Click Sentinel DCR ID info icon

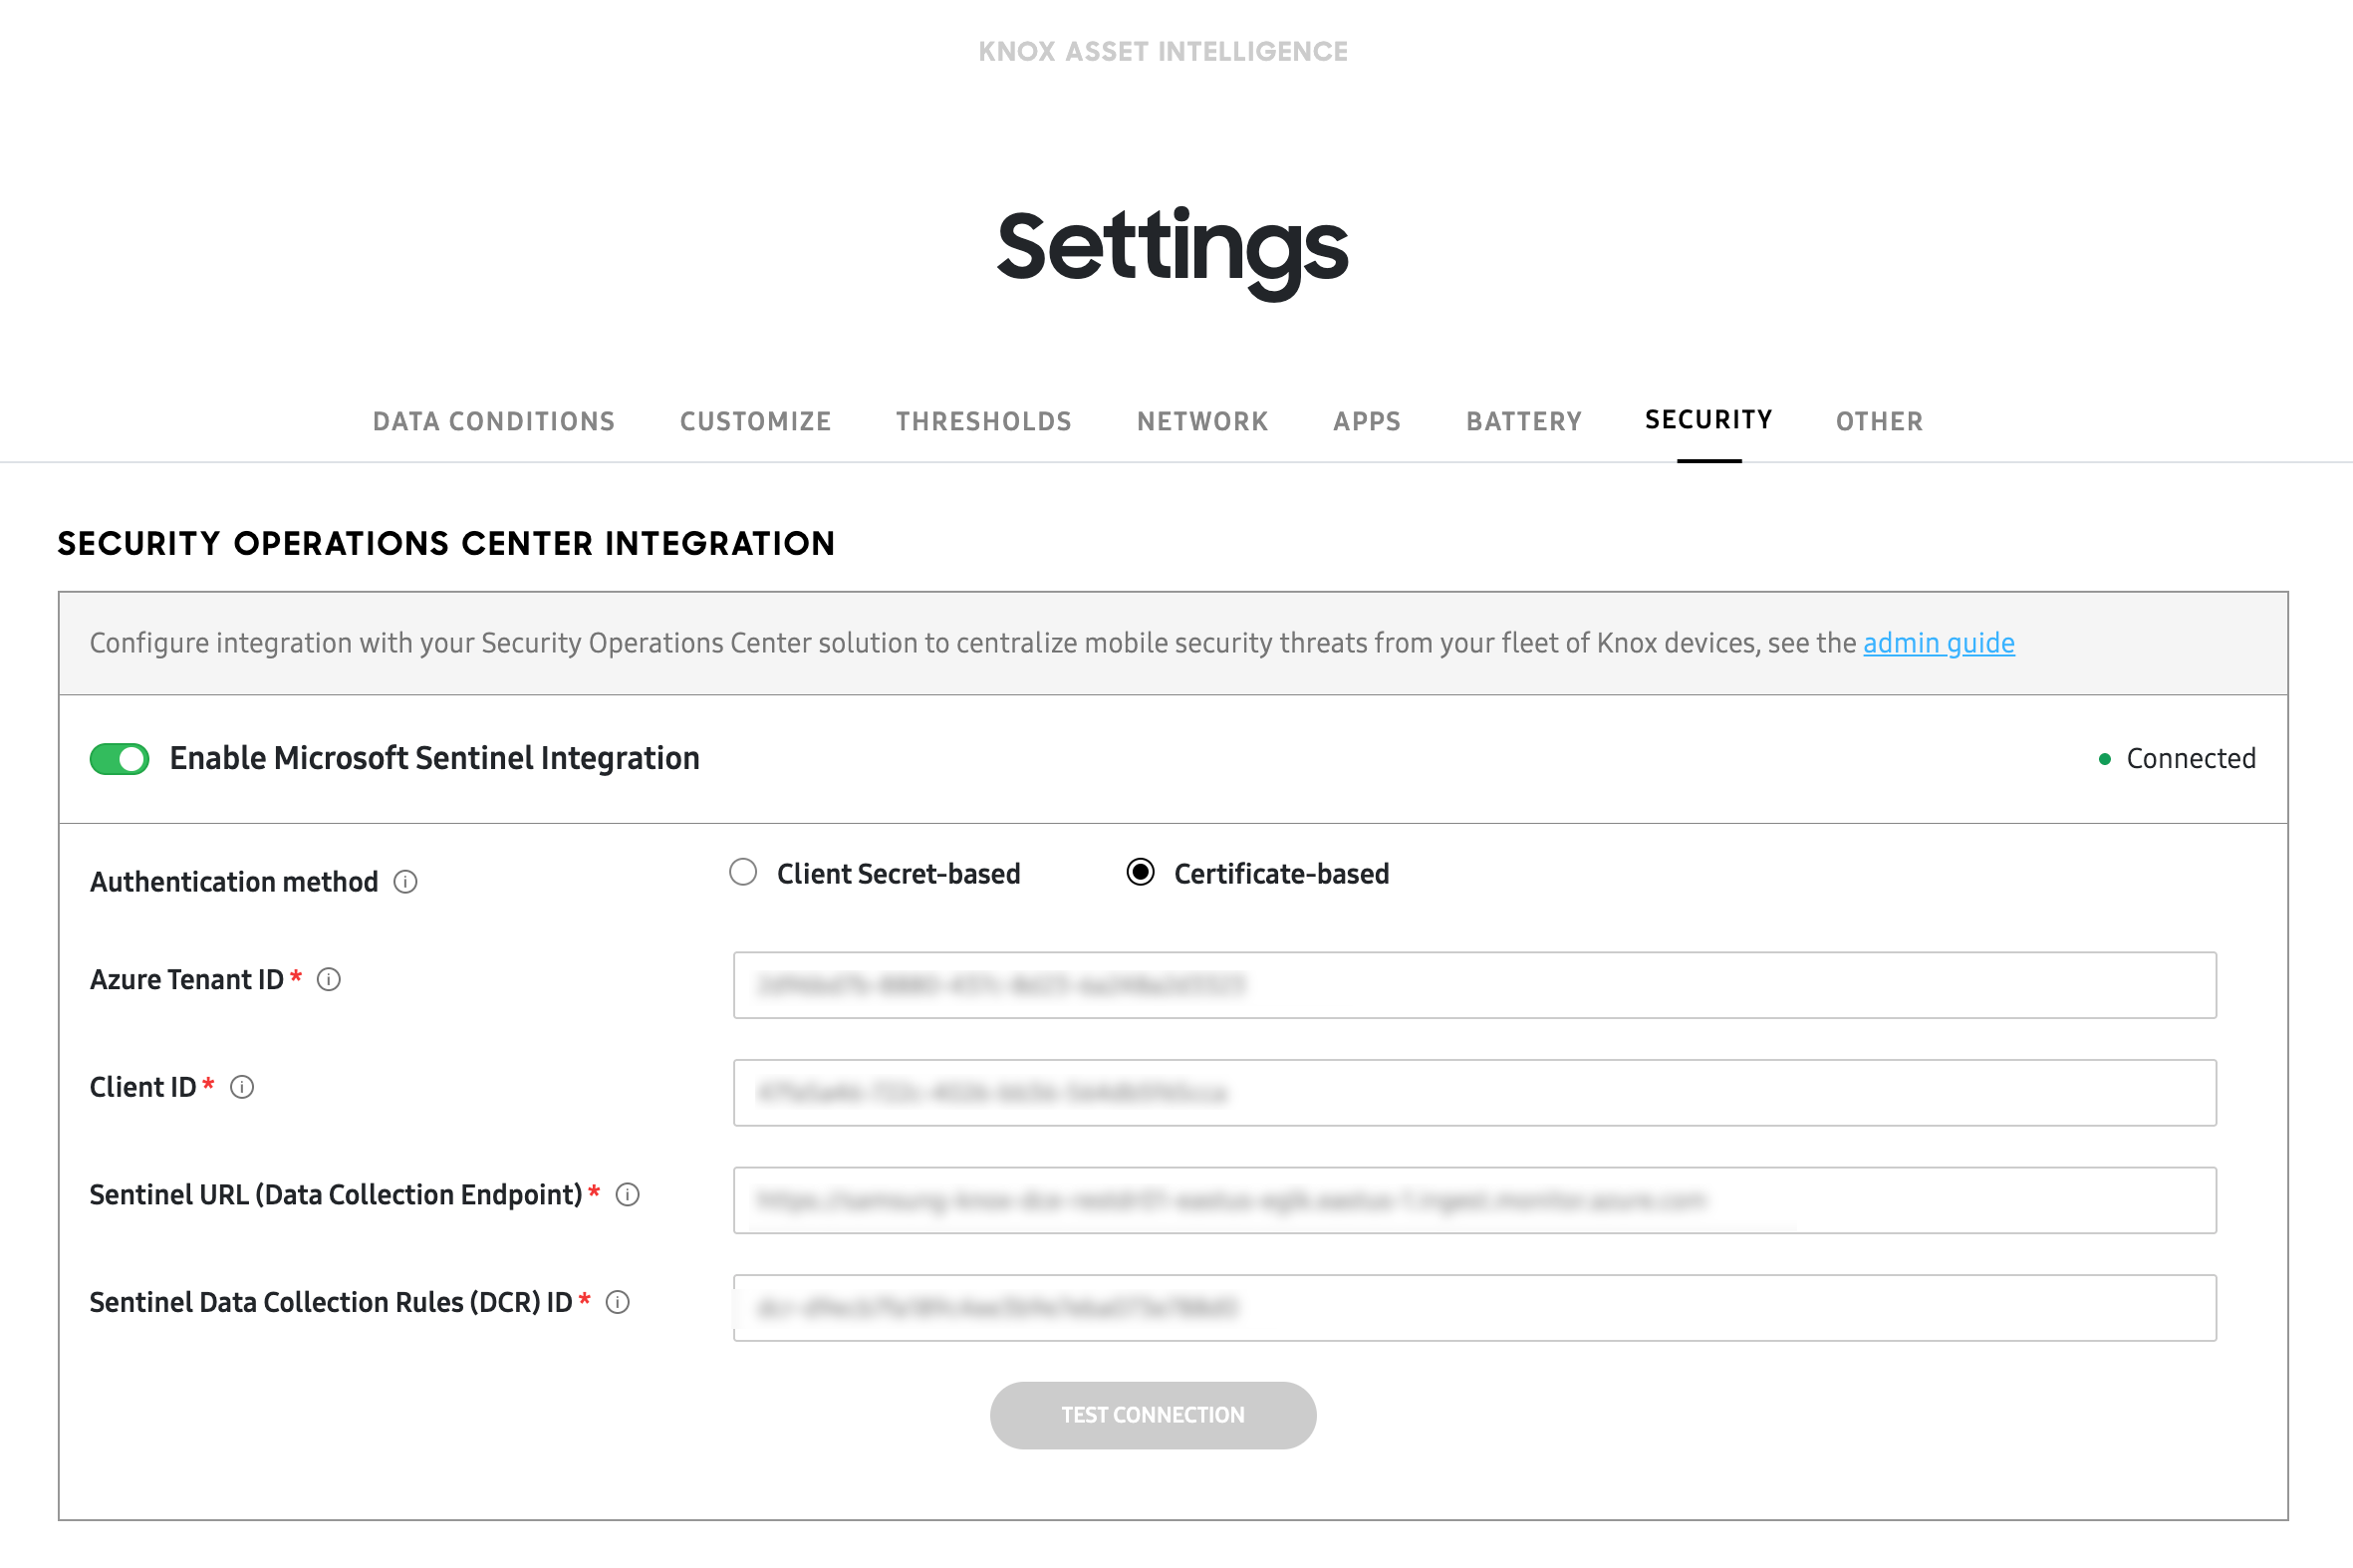(x=618, y=1302)
